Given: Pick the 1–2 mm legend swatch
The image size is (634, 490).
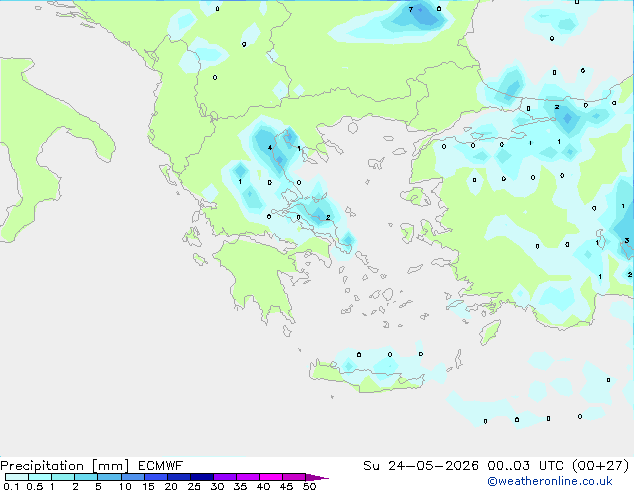Looking at the screenshot, I should coord(63,477).
